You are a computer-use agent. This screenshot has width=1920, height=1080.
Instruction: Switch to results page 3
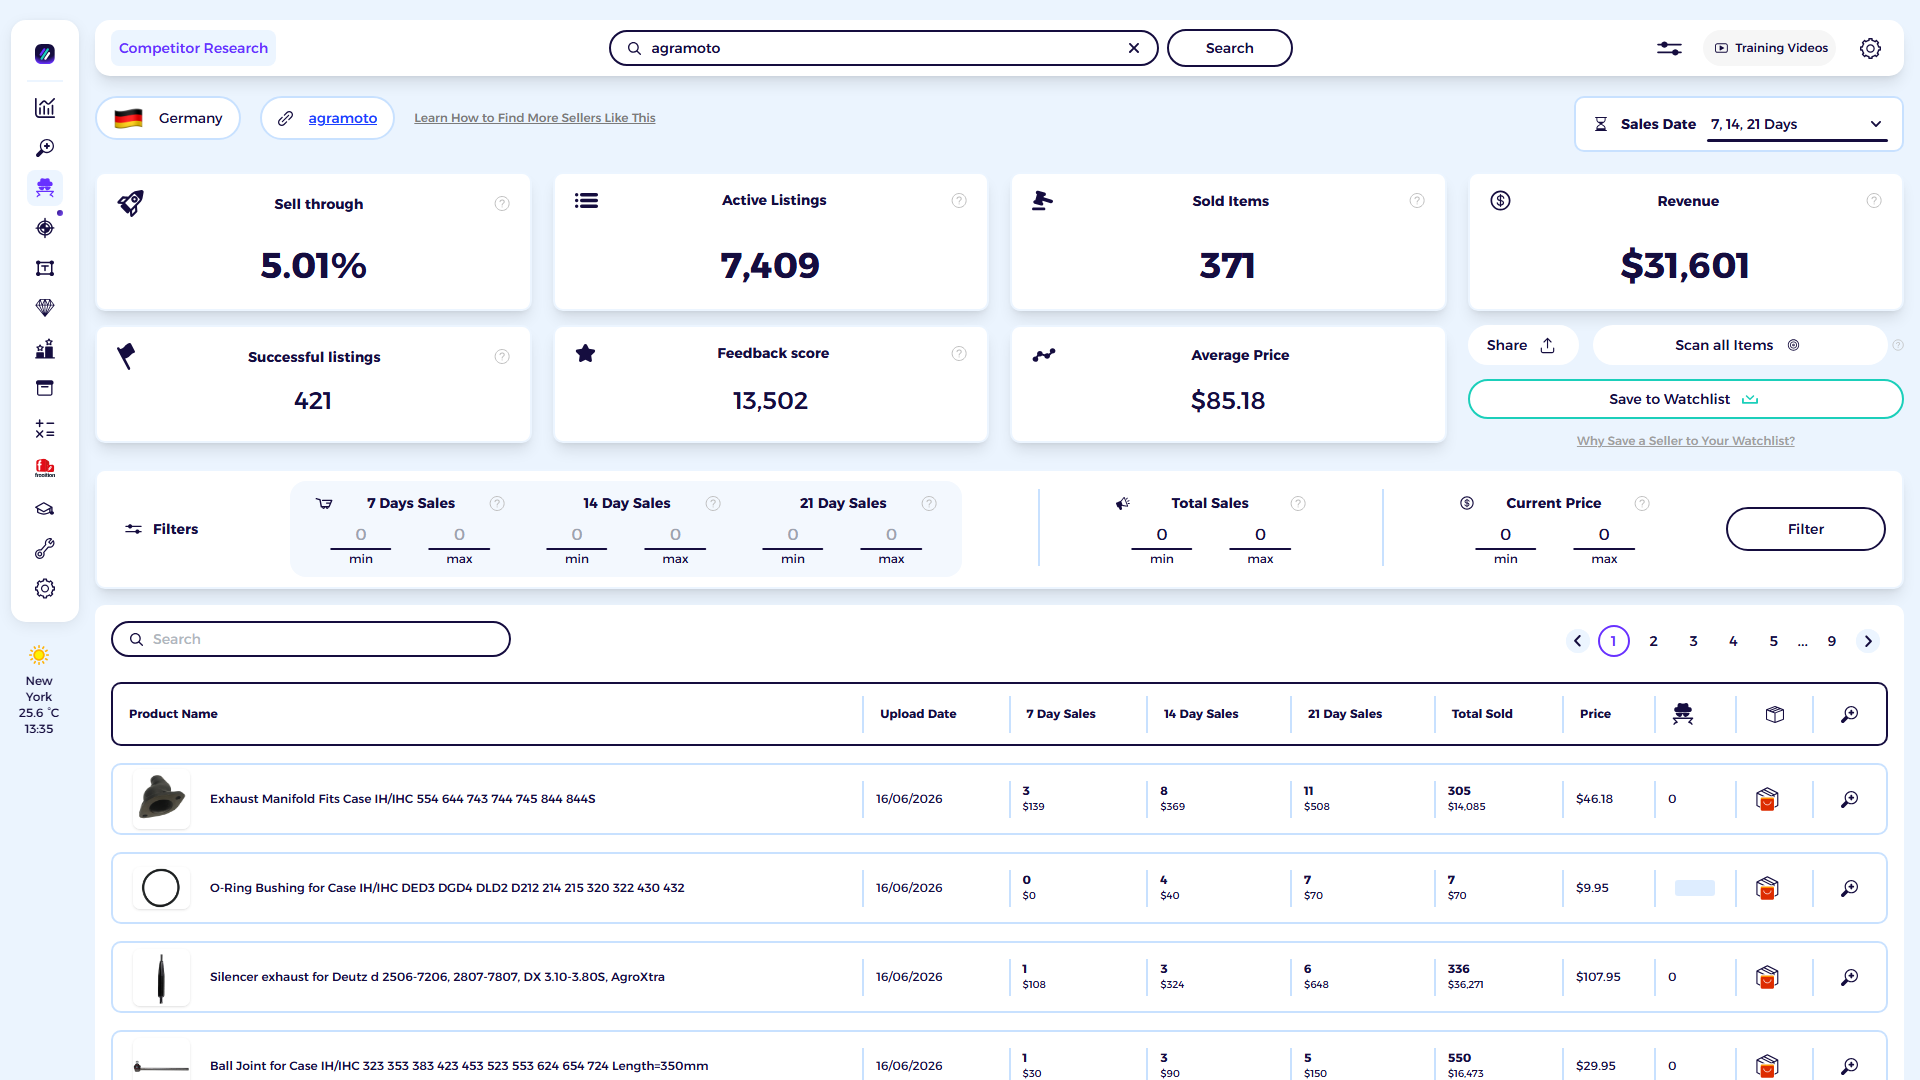click(x=1693, y=641)
